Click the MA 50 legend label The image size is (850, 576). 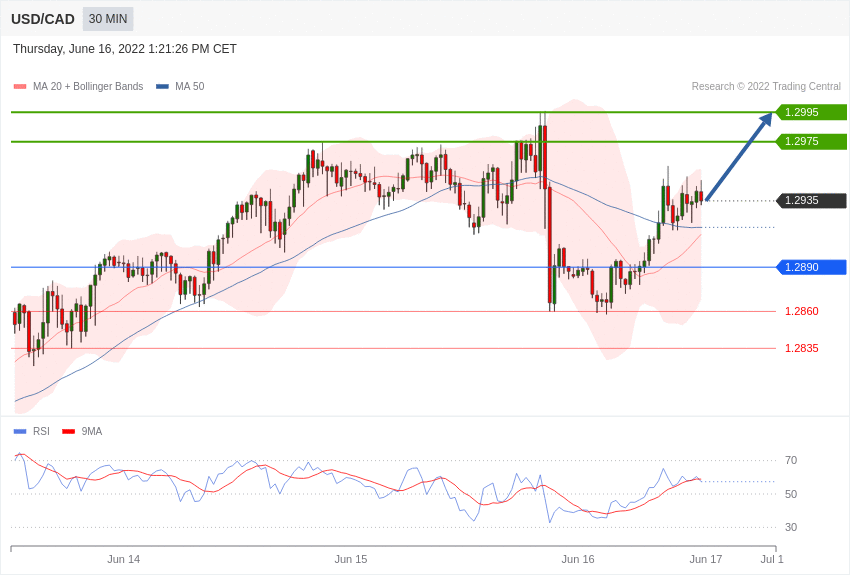click(190, 87)
